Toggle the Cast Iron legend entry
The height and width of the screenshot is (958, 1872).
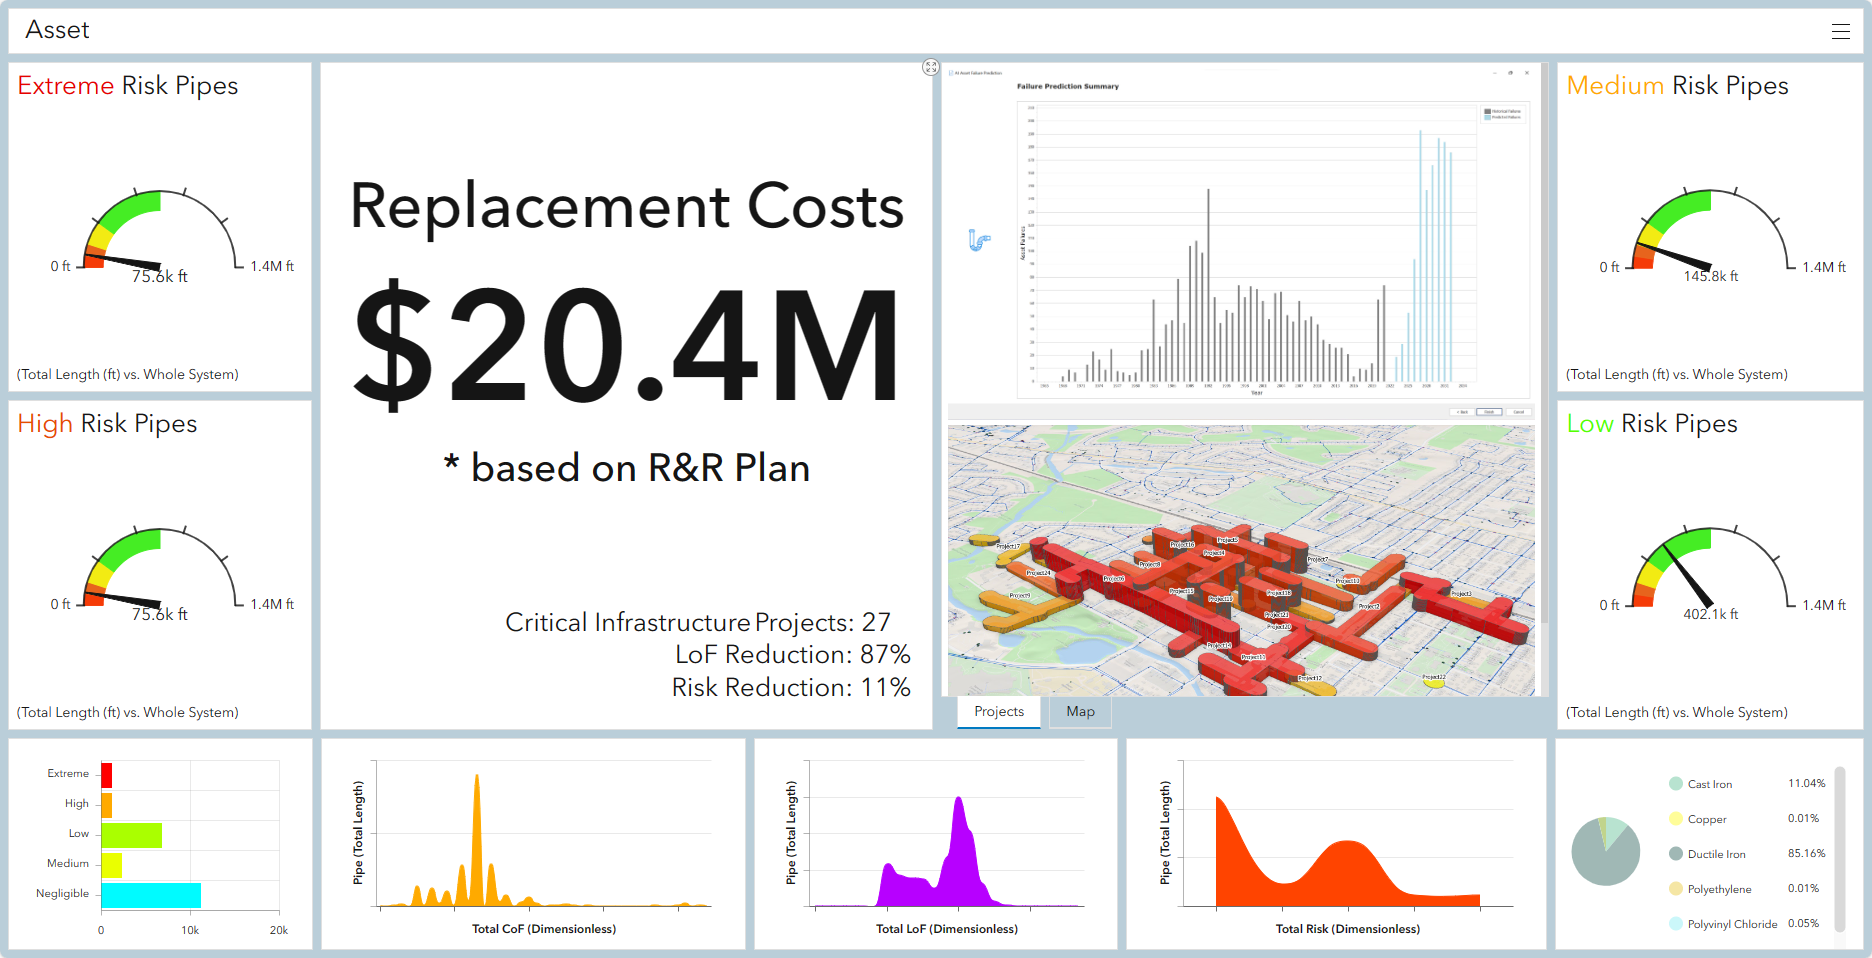[1709, 784]
